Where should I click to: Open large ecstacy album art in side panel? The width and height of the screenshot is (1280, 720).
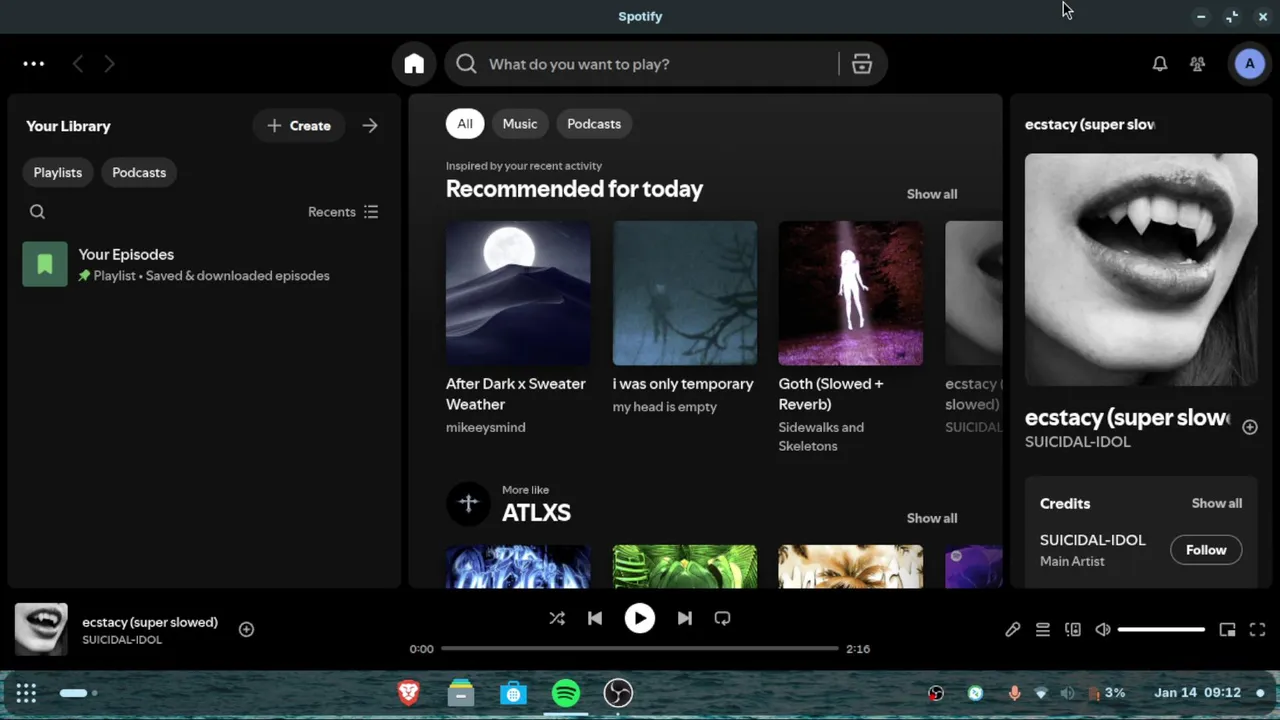[x=1141, y=270]
